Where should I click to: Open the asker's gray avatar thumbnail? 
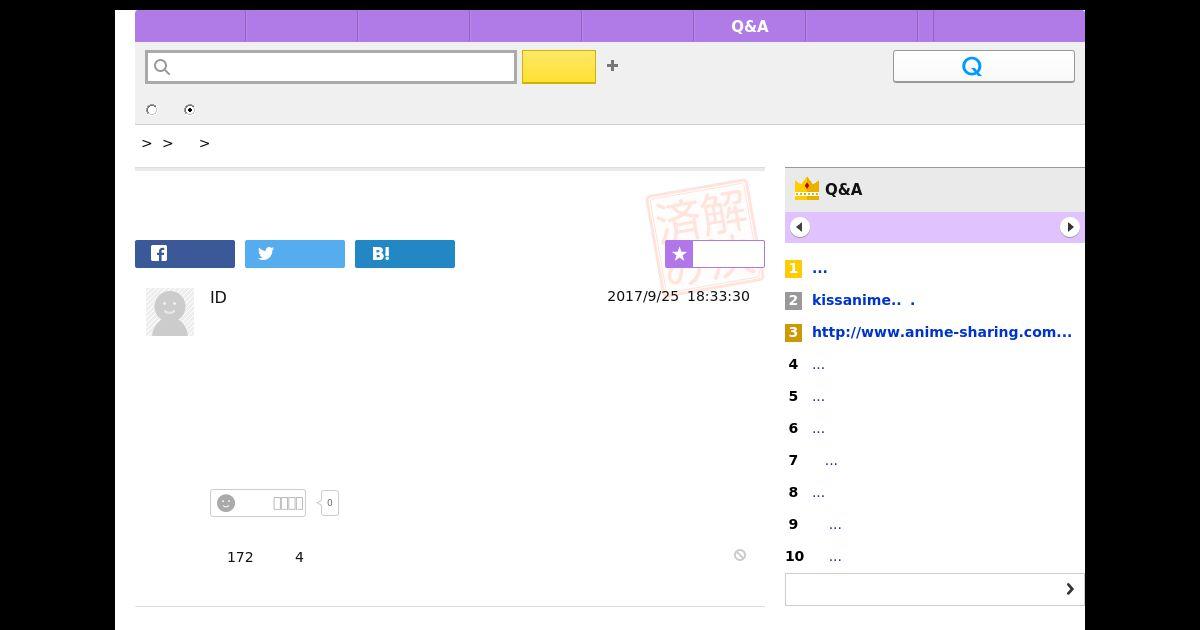click(x=170, y=312)
